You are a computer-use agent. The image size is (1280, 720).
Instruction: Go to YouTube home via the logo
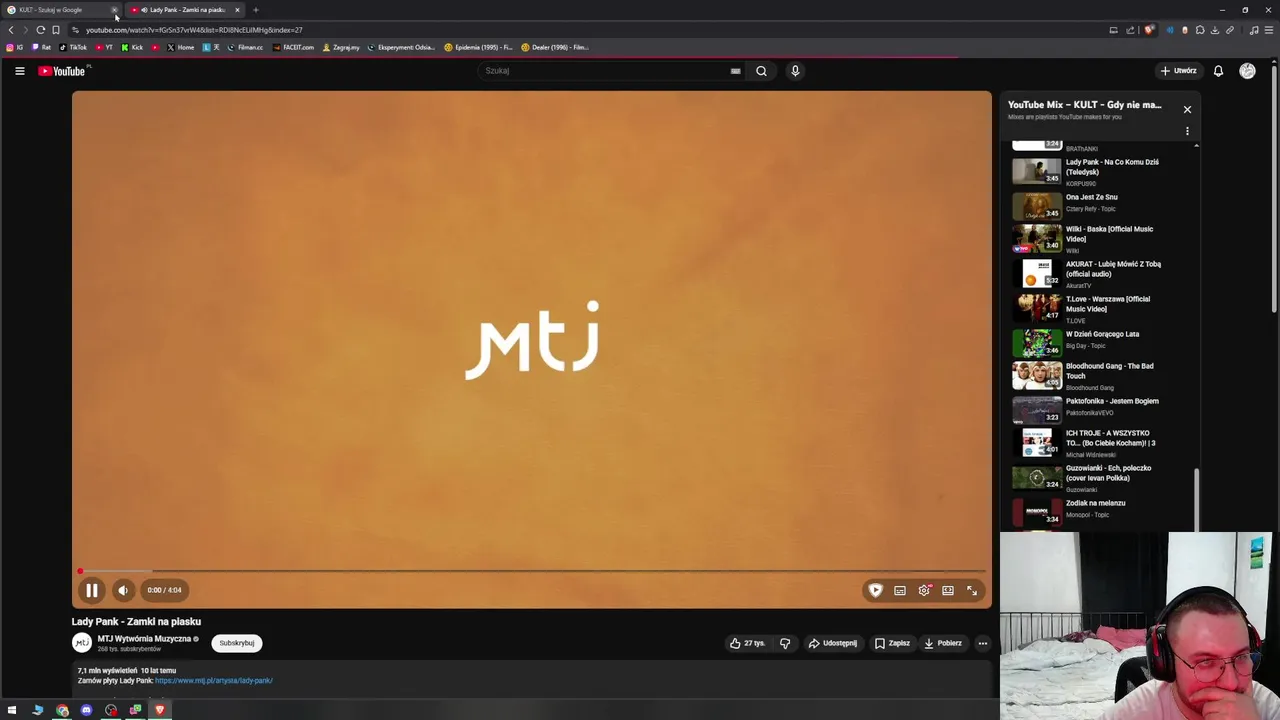[62, 71]
